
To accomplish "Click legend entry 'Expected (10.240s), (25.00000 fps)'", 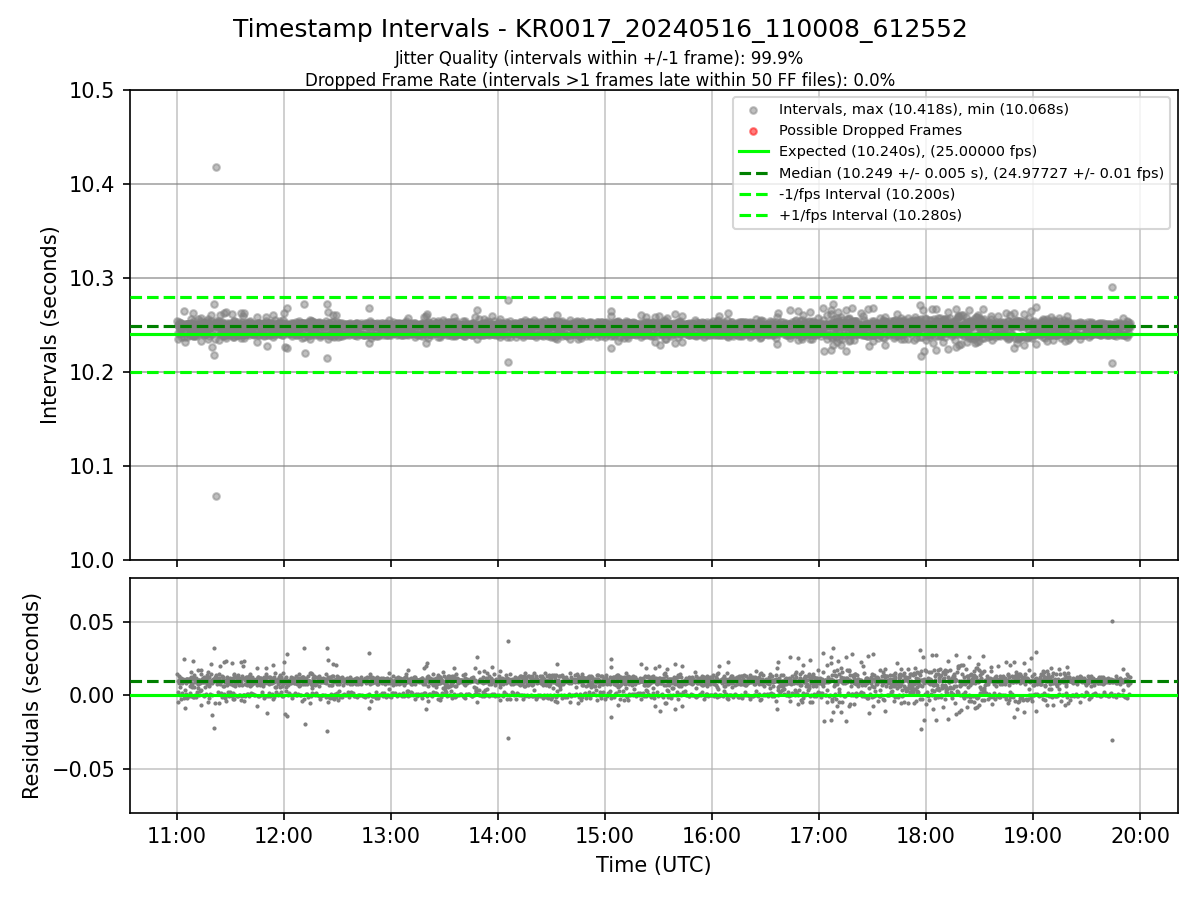I will (x=908, y=151).
